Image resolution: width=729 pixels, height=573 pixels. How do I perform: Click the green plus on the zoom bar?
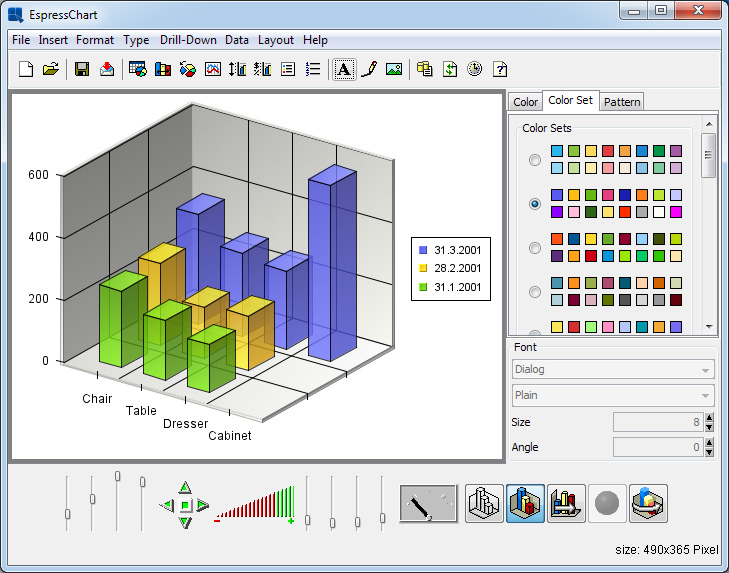pyautogui.click(x=291, y=521)
